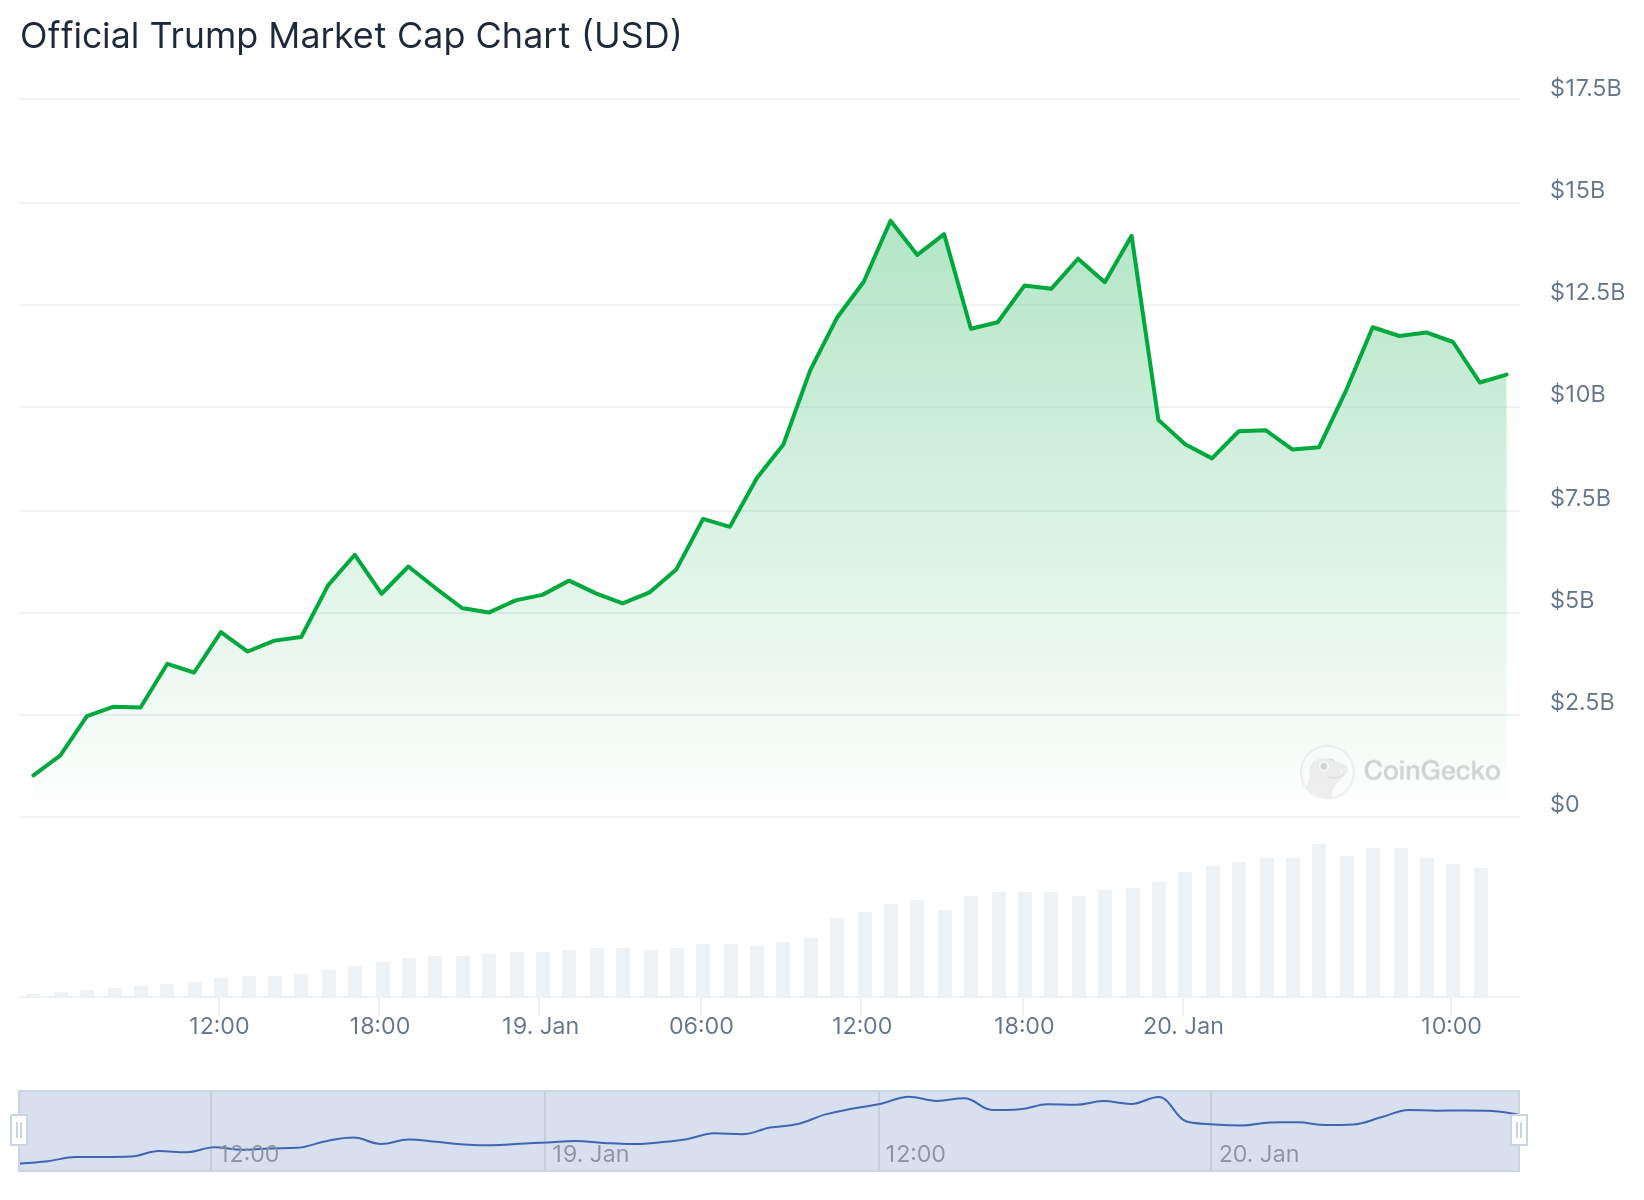Click the $17.5B y-axis label
Screen dimensions: 1644x1200
point(1585,88)
